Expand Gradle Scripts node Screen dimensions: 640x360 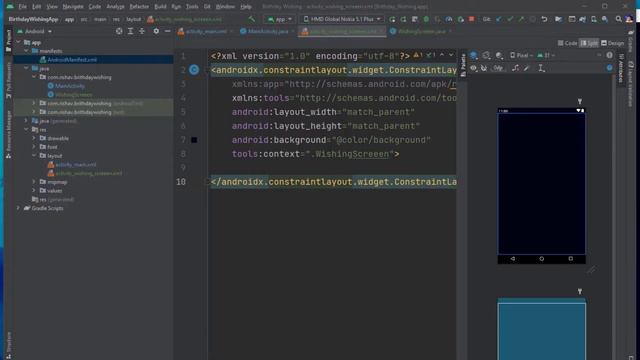point(18,208)
